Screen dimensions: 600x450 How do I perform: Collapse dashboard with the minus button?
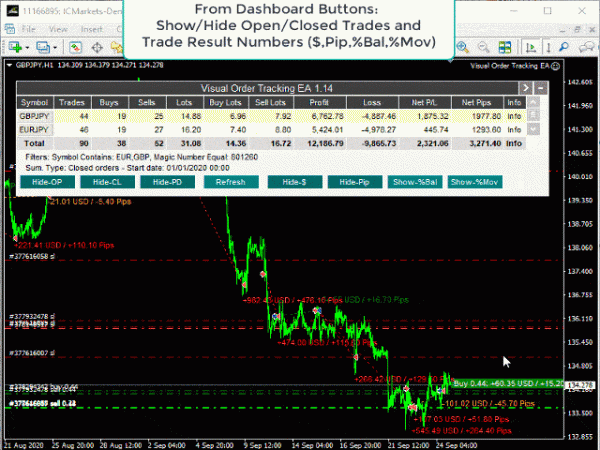point(541,88)
